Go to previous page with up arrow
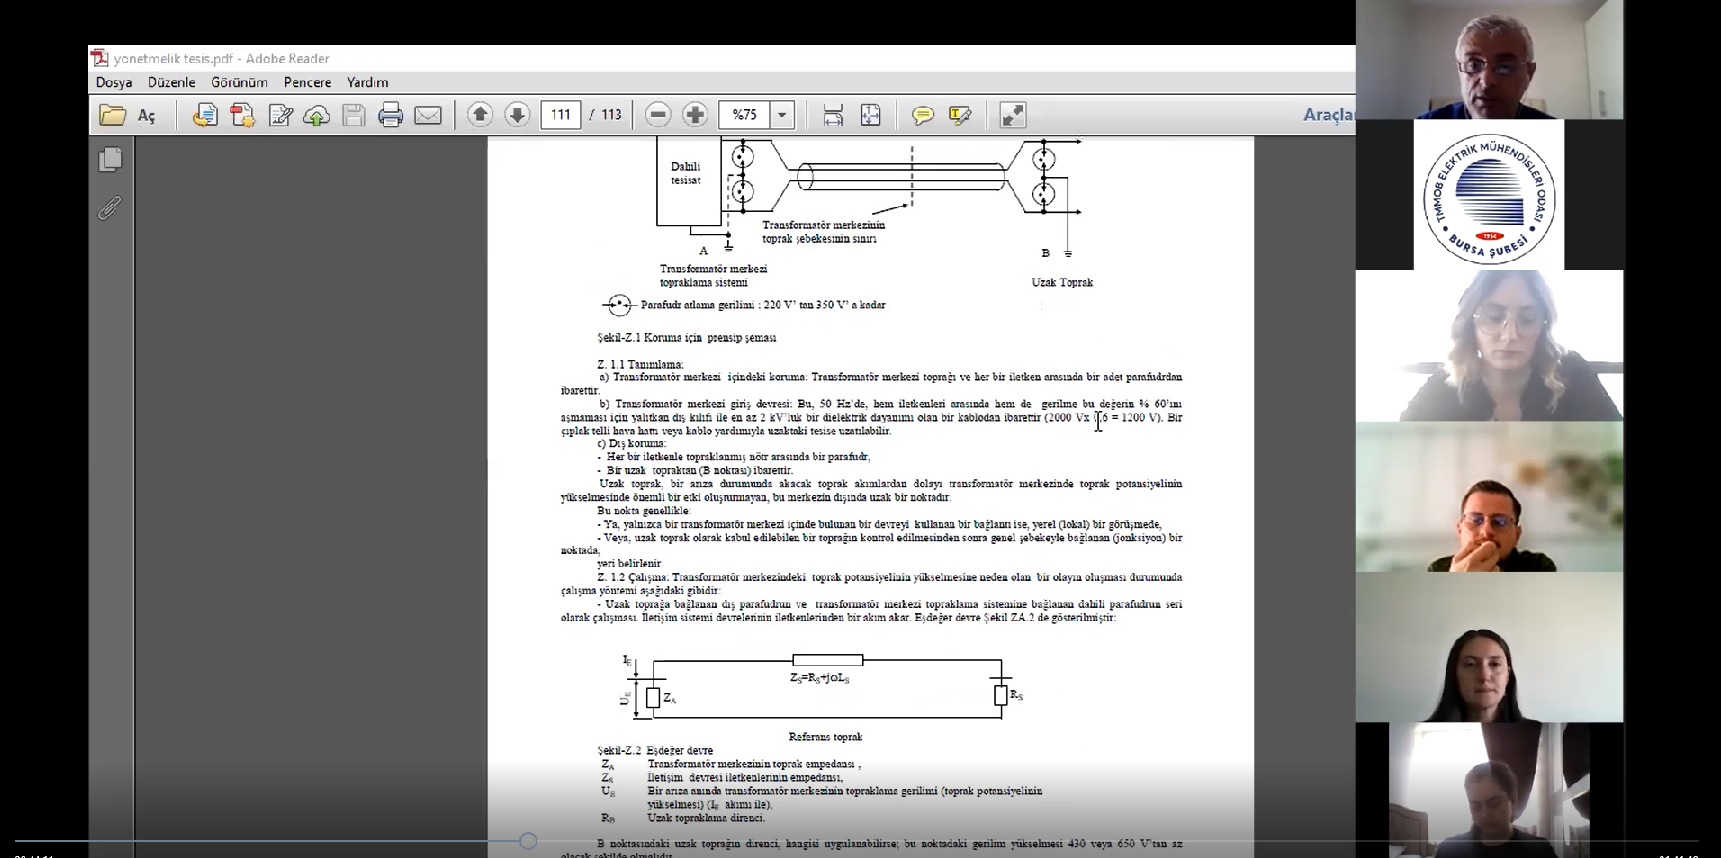This screenshot has height=858, width=1731. [480, 115]
